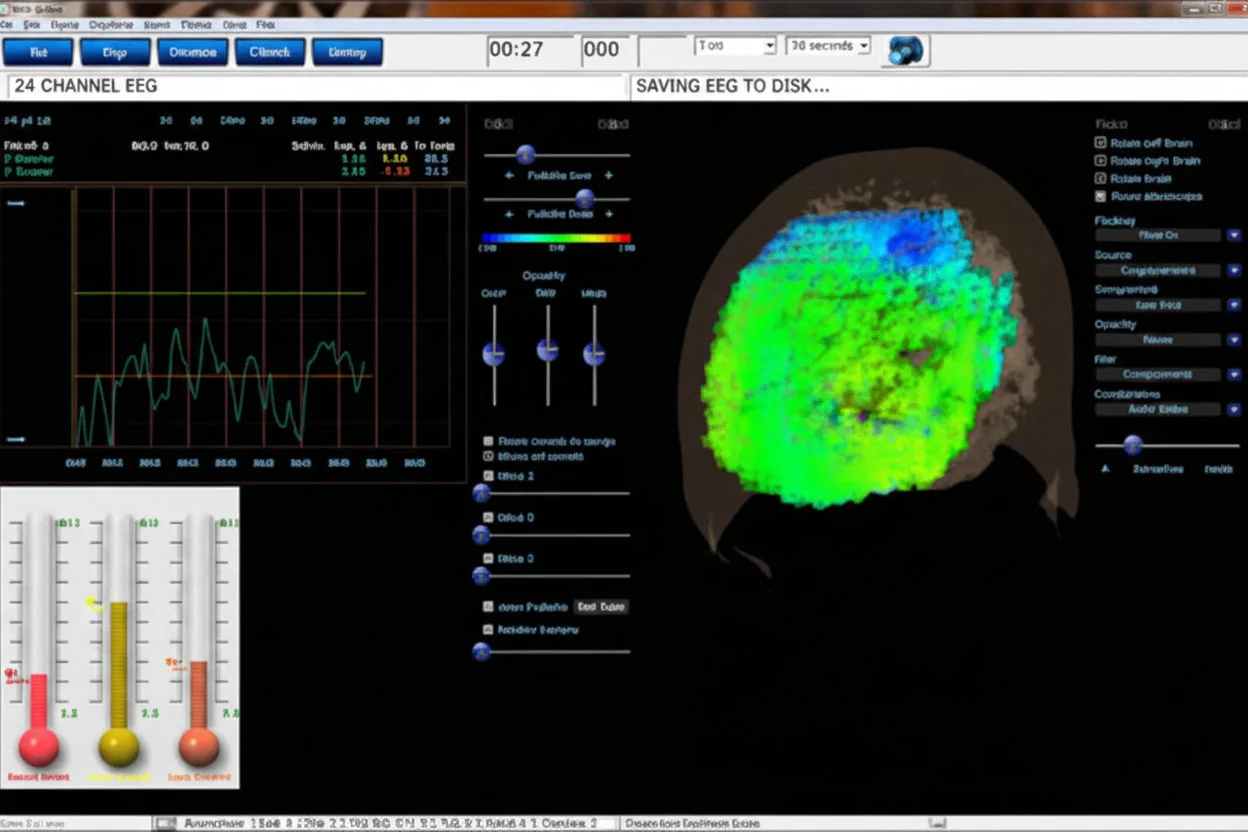
Task: Click the bottom-most slider handle in the middle panel
Action: [x=482, y=651]
